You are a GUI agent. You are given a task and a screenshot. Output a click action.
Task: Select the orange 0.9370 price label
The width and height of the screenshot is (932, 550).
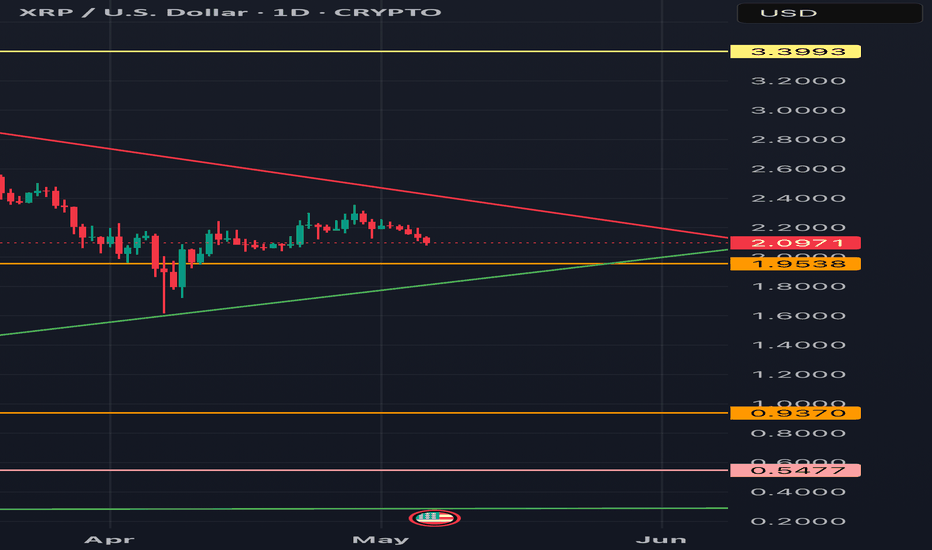795,413
